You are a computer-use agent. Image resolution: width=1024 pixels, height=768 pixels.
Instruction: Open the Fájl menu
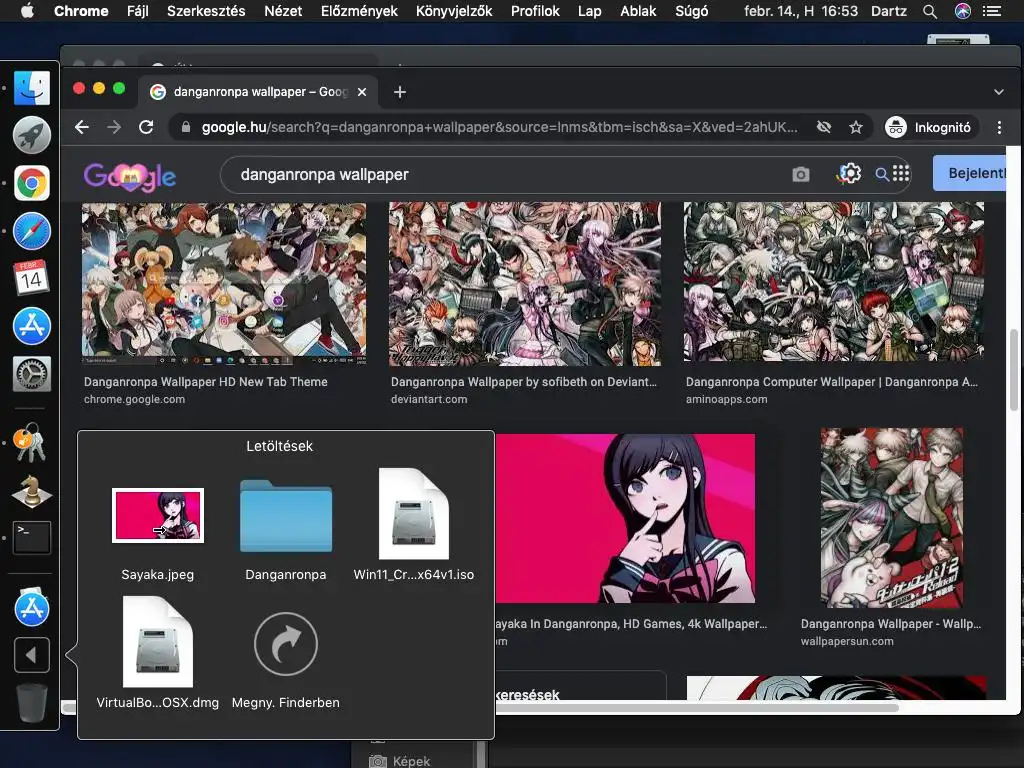coord(138,11)
